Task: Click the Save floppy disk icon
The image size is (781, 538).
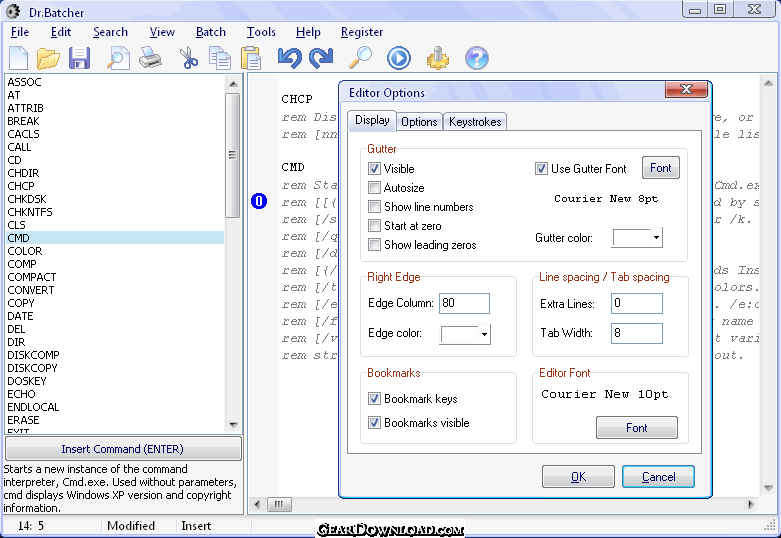Action: [x=79, y=58]
